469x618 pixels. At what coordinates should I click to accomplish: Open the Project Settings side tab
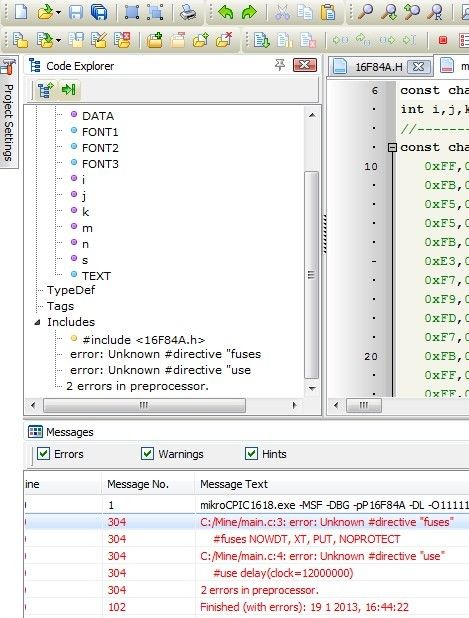pos(8,112)
